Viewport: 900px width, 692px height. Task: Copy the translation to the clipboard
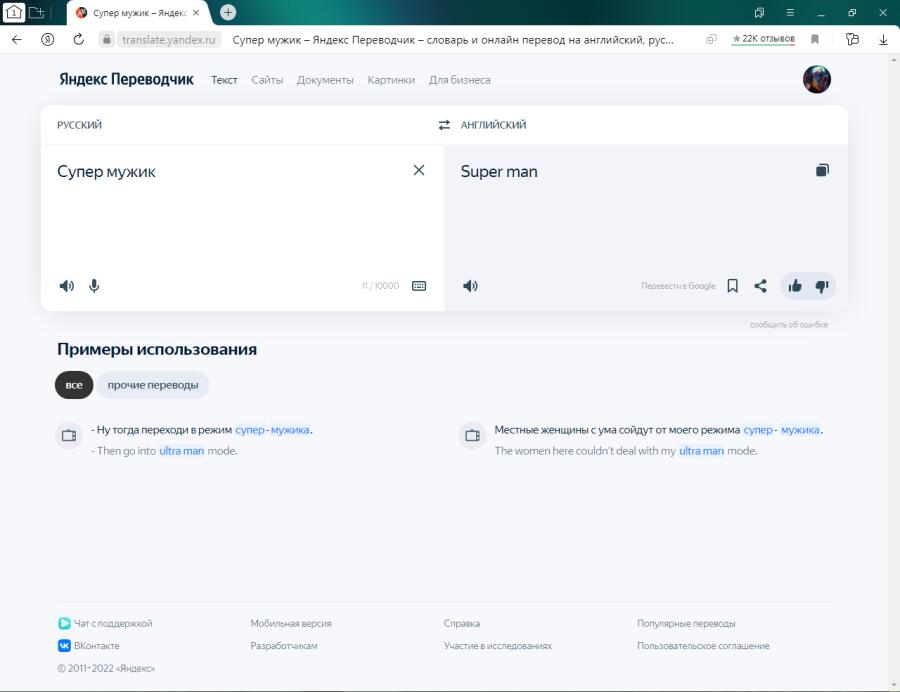823,170
